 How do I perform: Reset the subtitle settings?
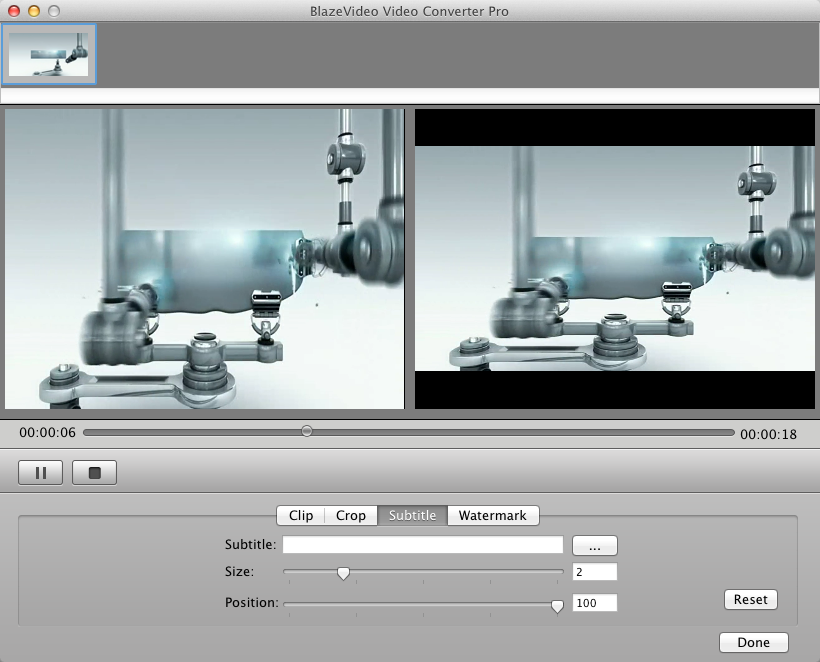[x=750, y=599]
